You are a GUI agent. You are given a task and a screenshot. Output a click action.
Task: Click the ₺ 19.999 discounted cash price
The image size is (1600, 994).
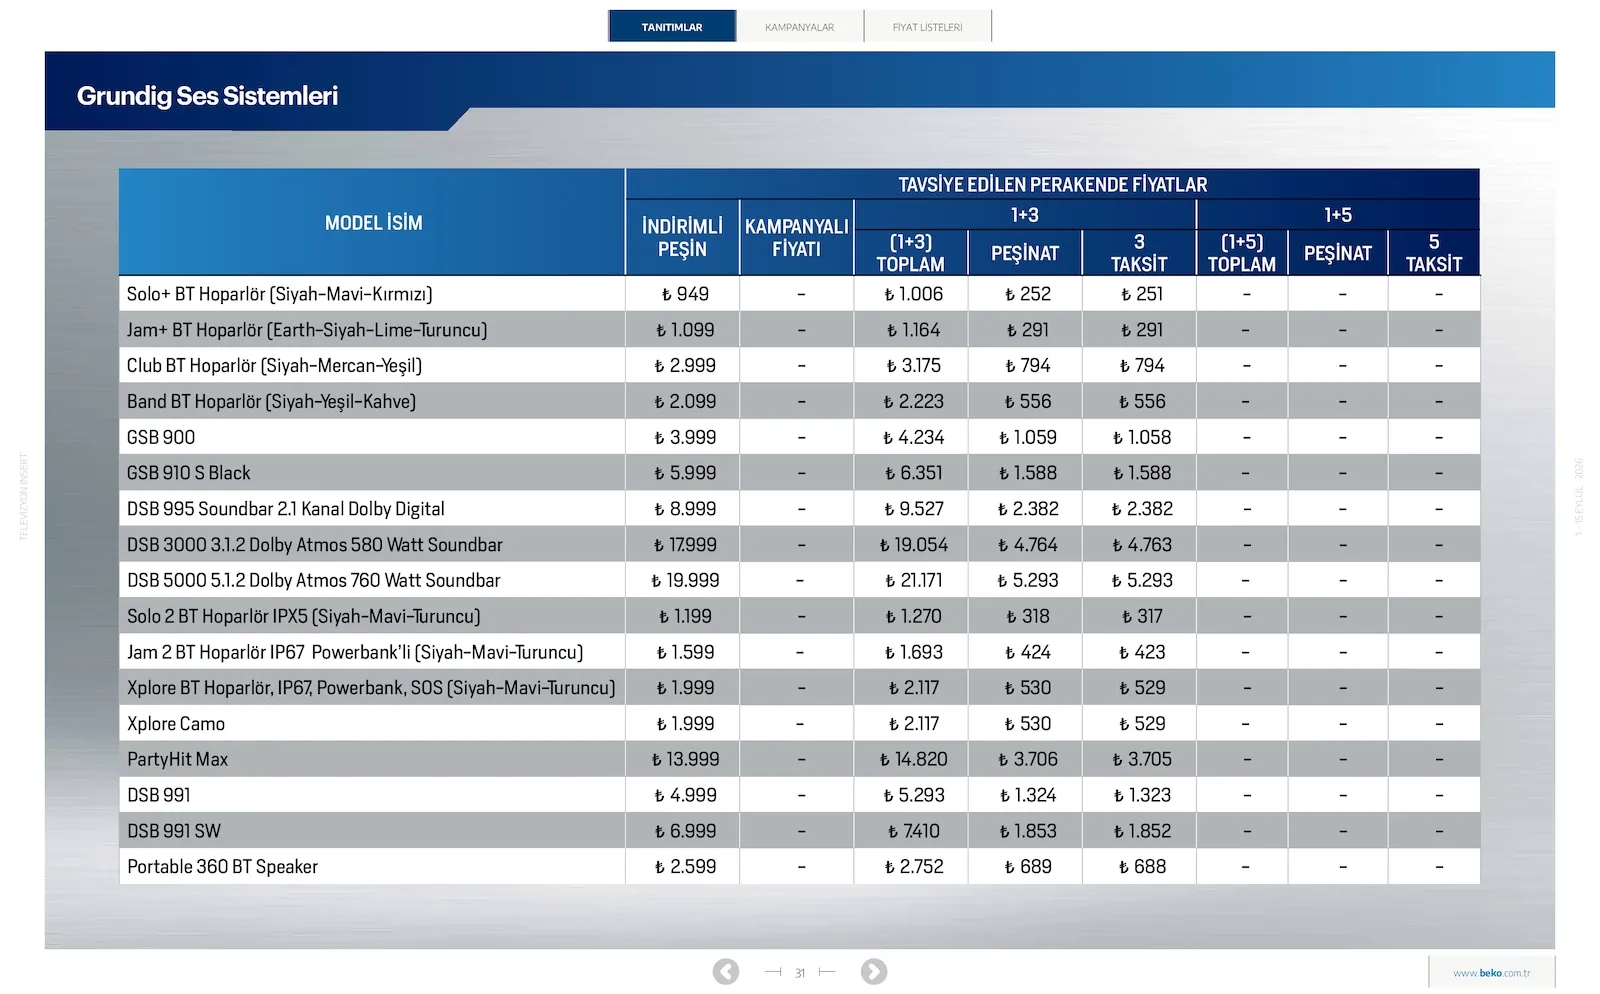pyautogui.click(x=685, y=580)
